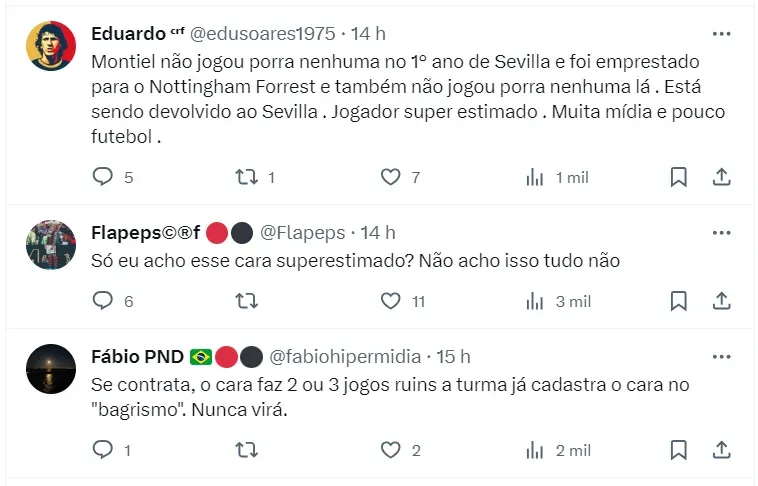Open Flapeps' profile avatar
The width and height of the screenshot is (758, 486).
coord(51,245)
